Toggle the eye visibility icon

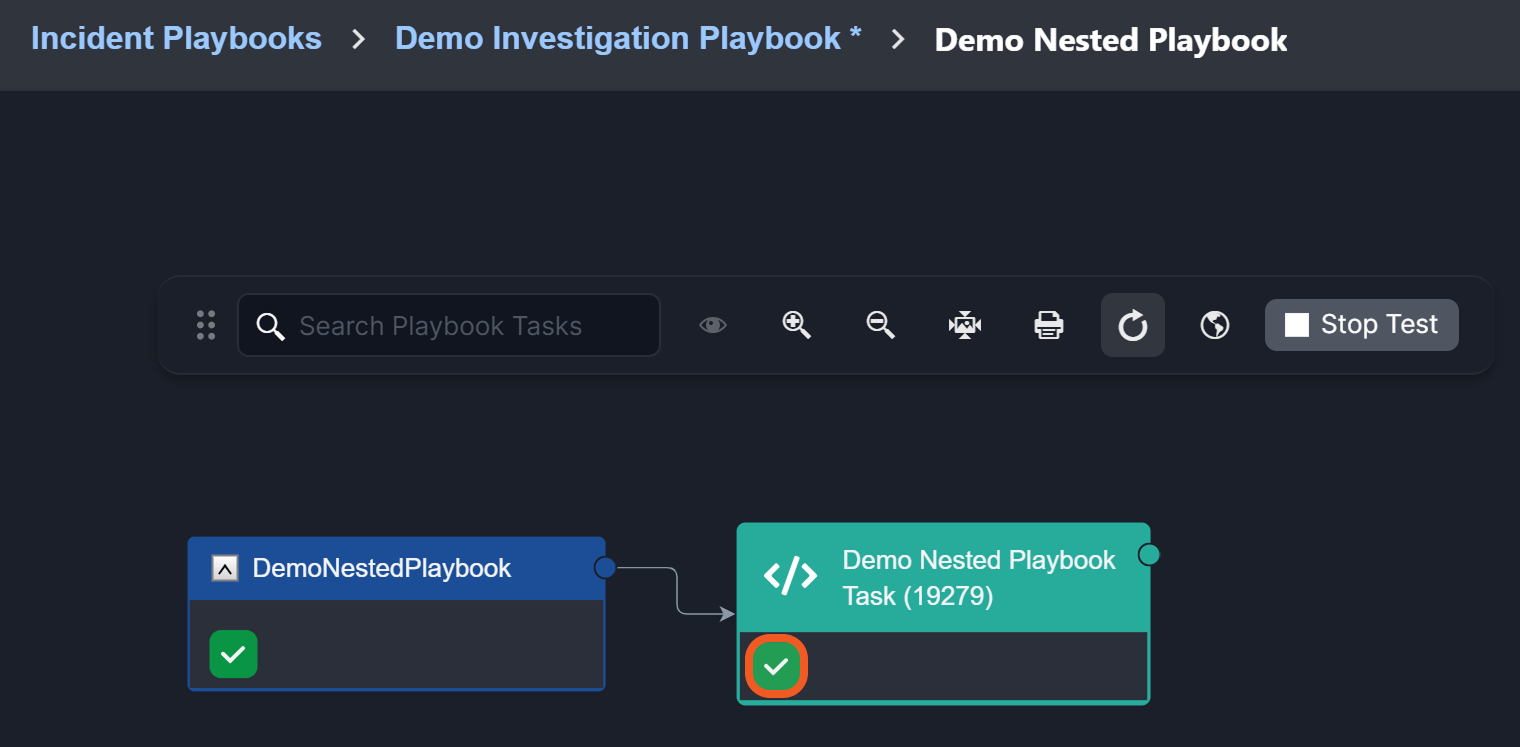tap(713, 325)
